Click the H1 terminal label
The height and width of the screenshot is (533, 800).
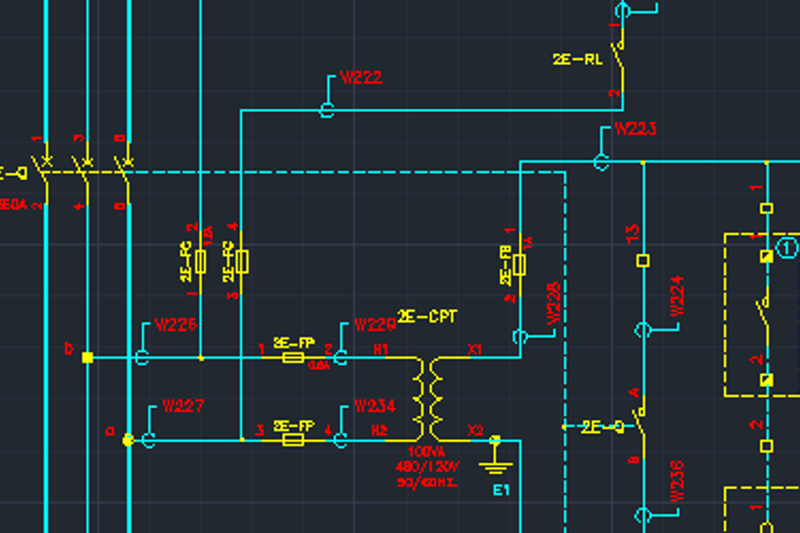point(381,349)
